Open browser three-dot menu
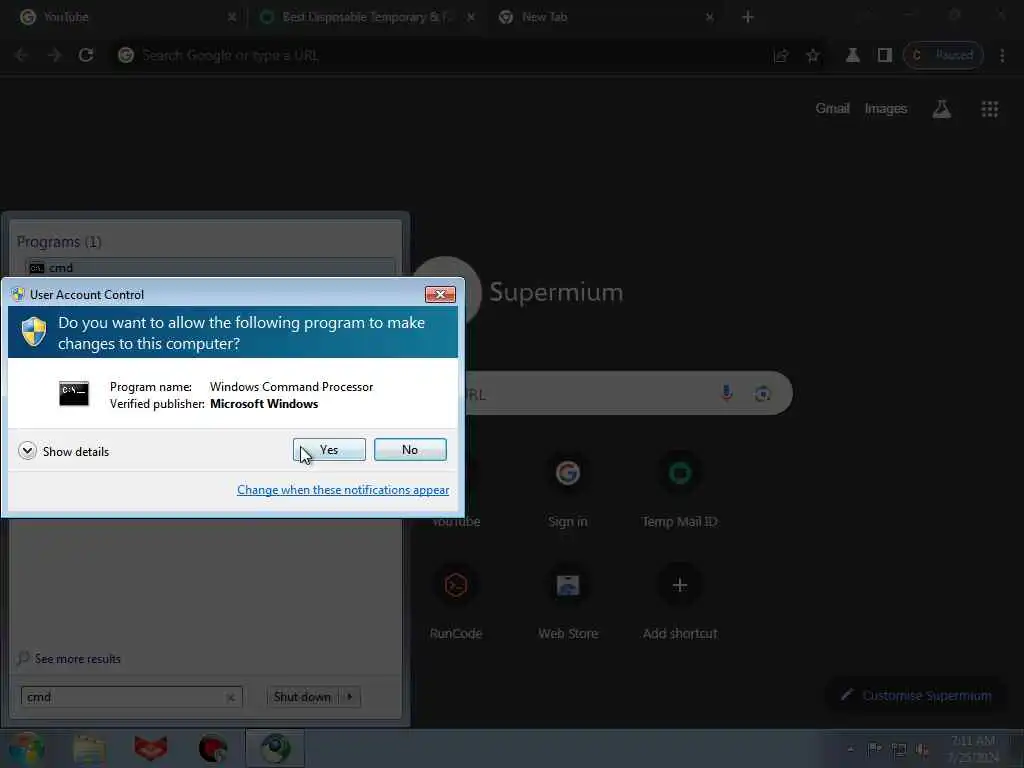 tap(1002, 56)
